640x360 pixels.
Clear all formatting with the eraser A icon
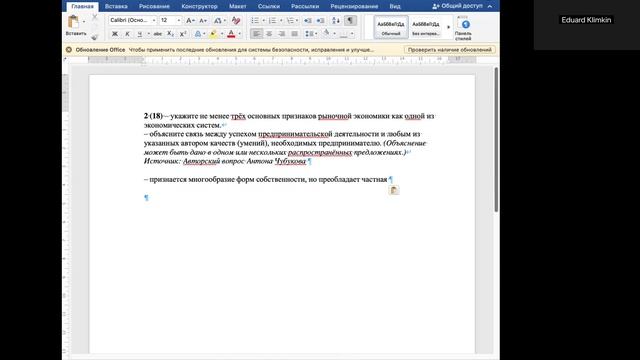tap(236, 20)
